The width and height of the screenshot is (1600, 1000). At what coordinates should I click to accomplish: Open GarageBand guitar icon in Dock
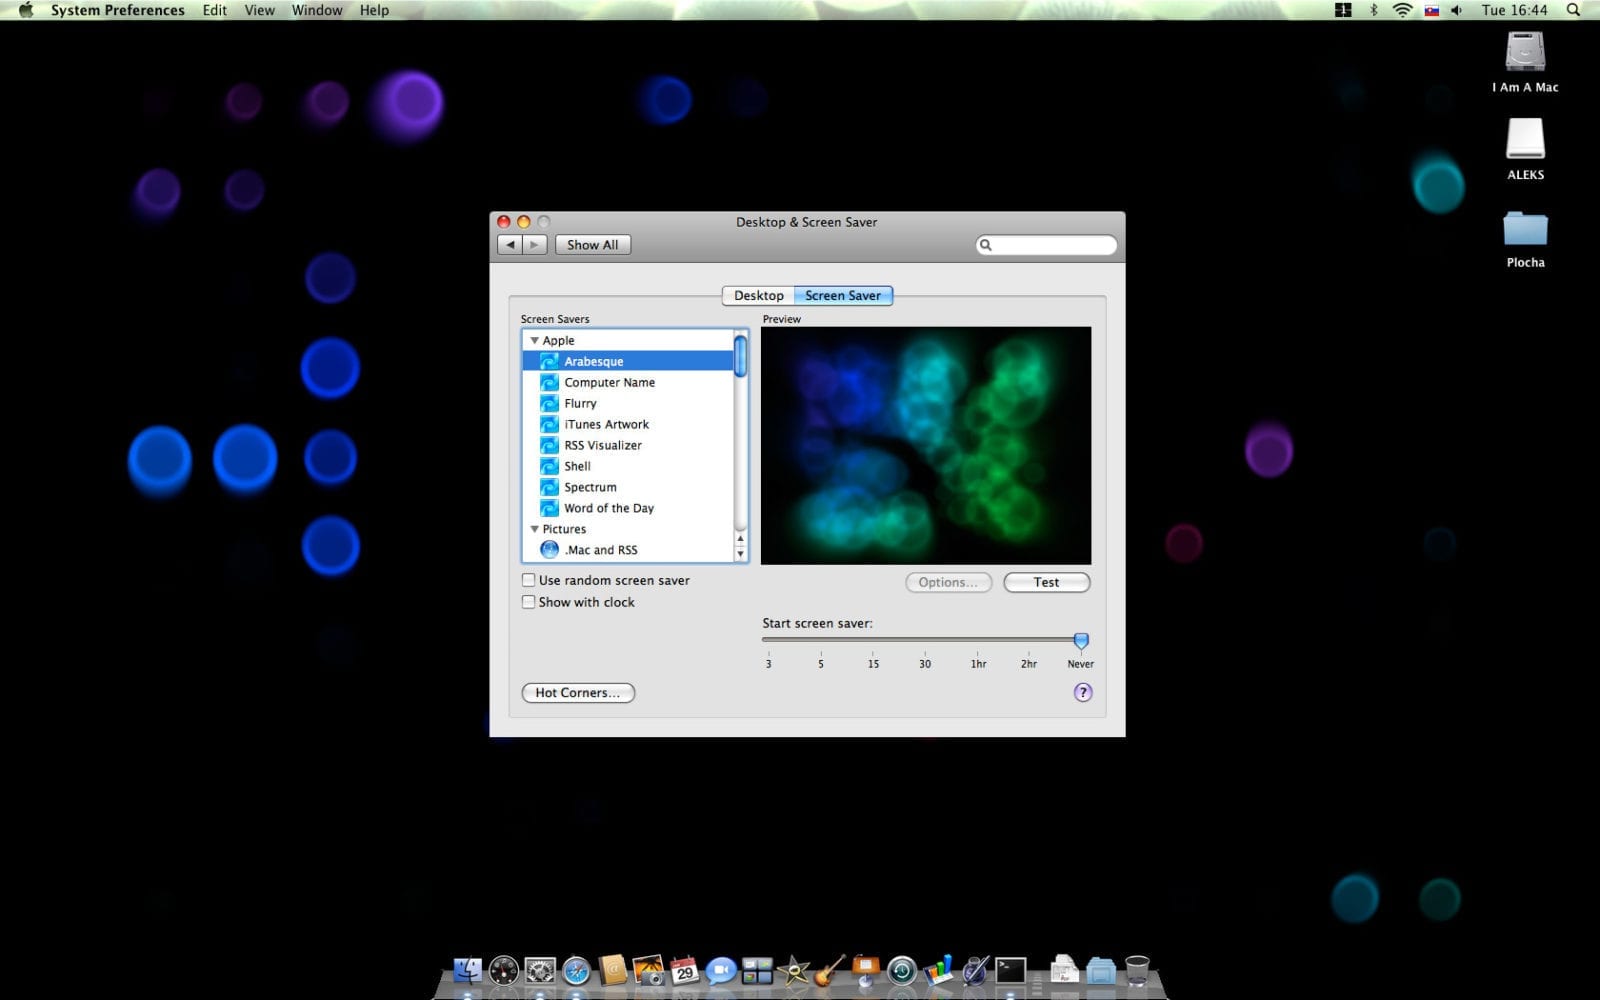coord(829,970)
